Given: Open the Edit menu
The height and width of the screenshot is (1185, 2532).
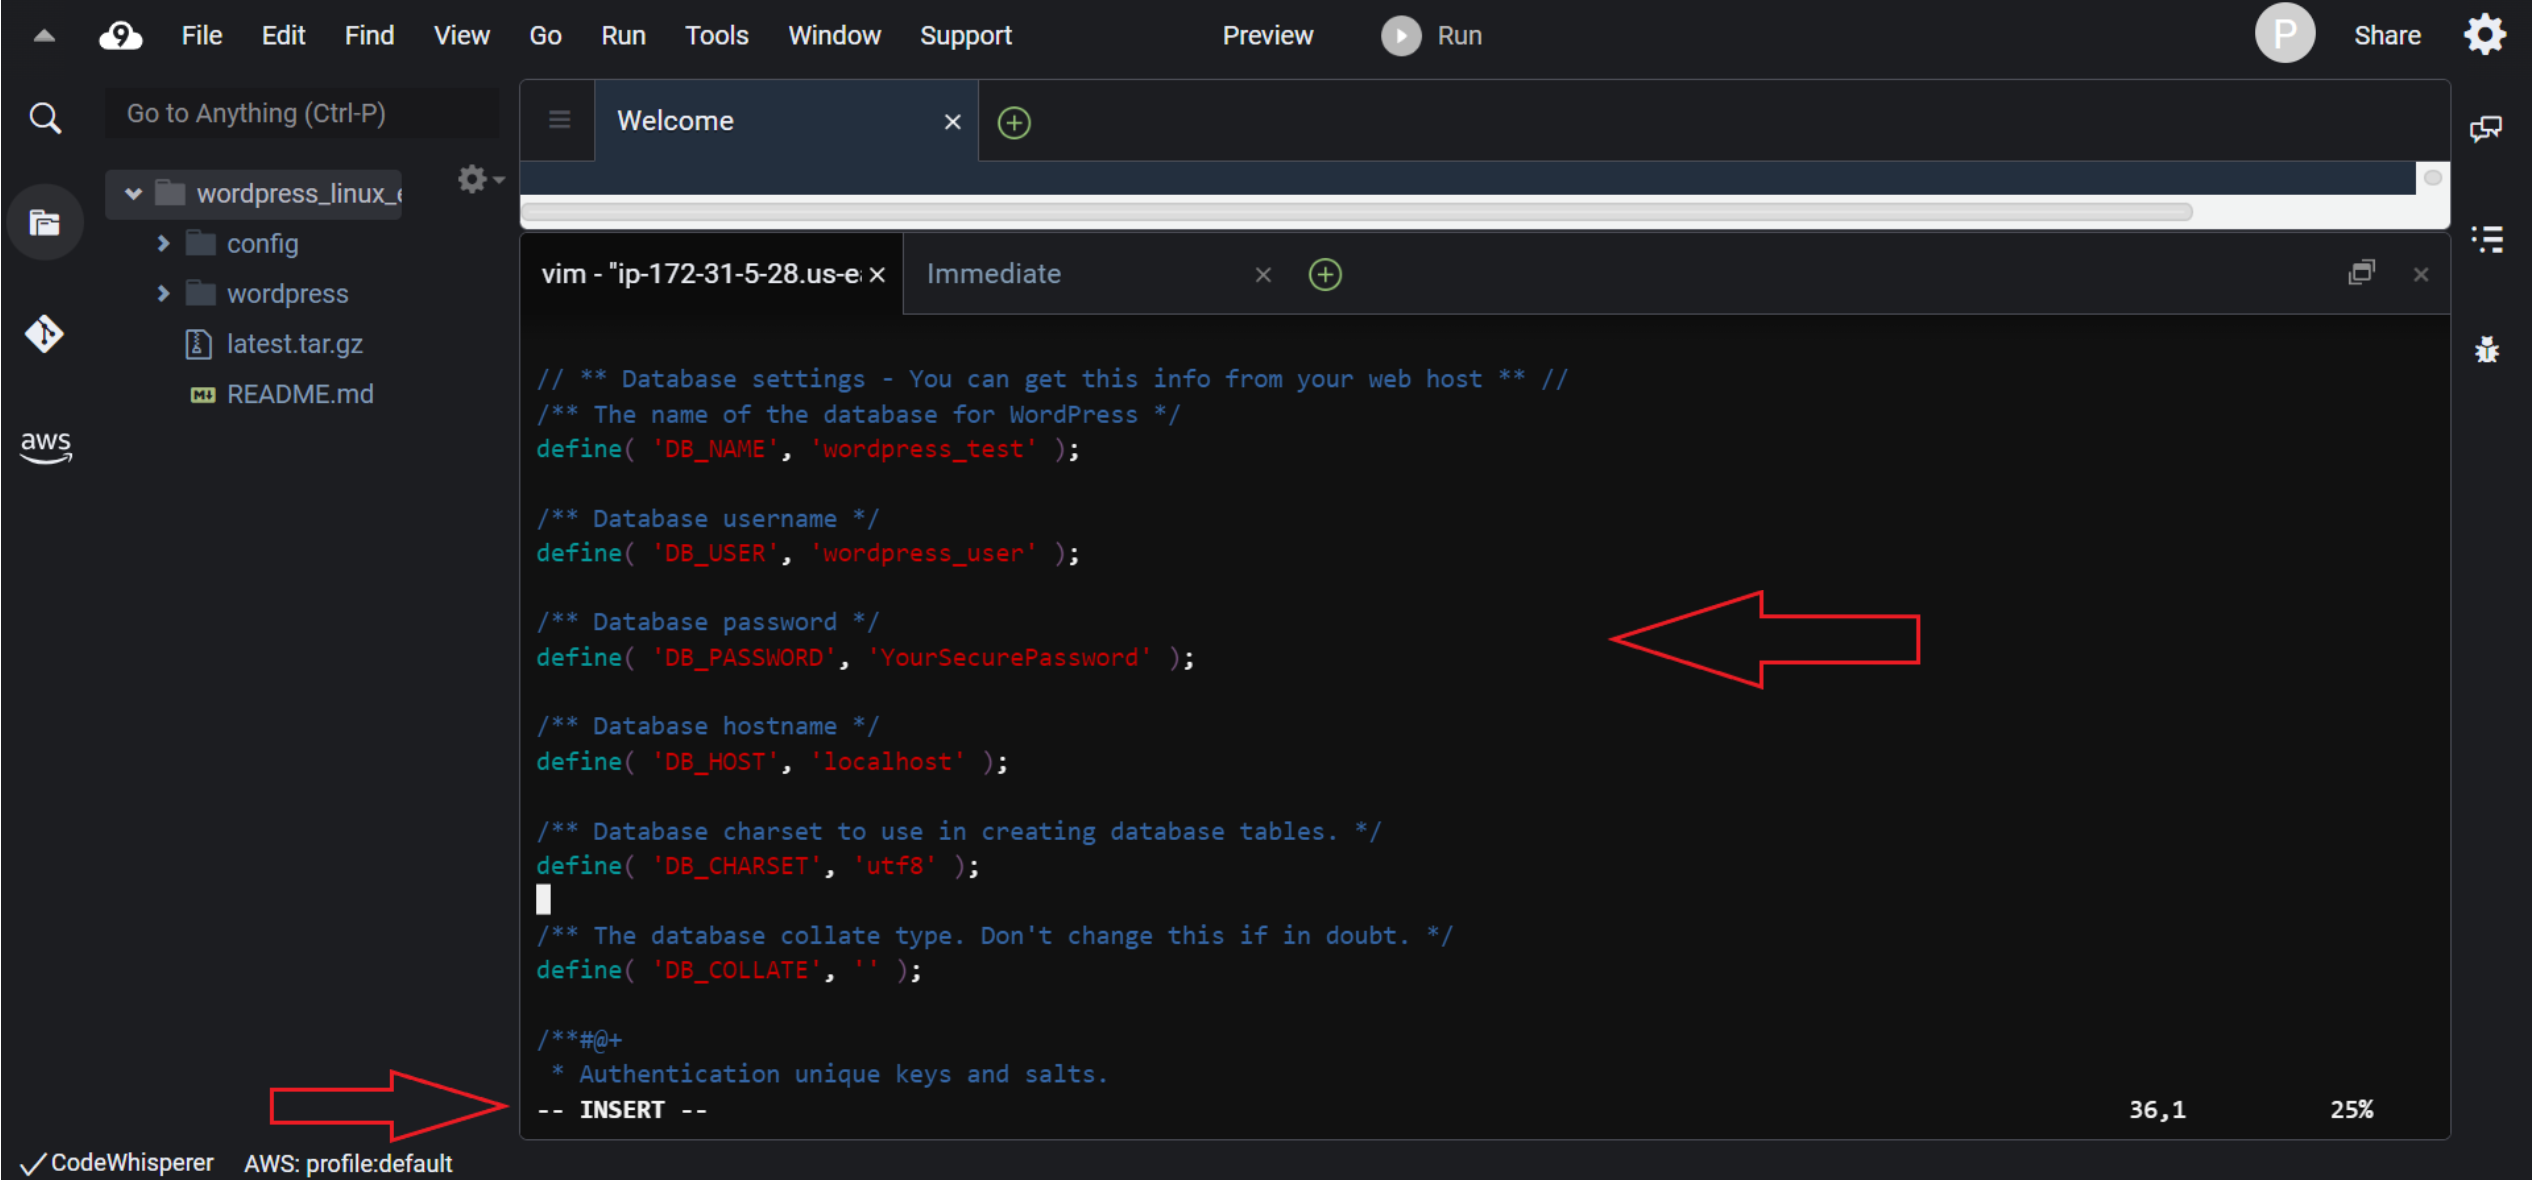Looking at the screenshot, I should tap(283, 36).
